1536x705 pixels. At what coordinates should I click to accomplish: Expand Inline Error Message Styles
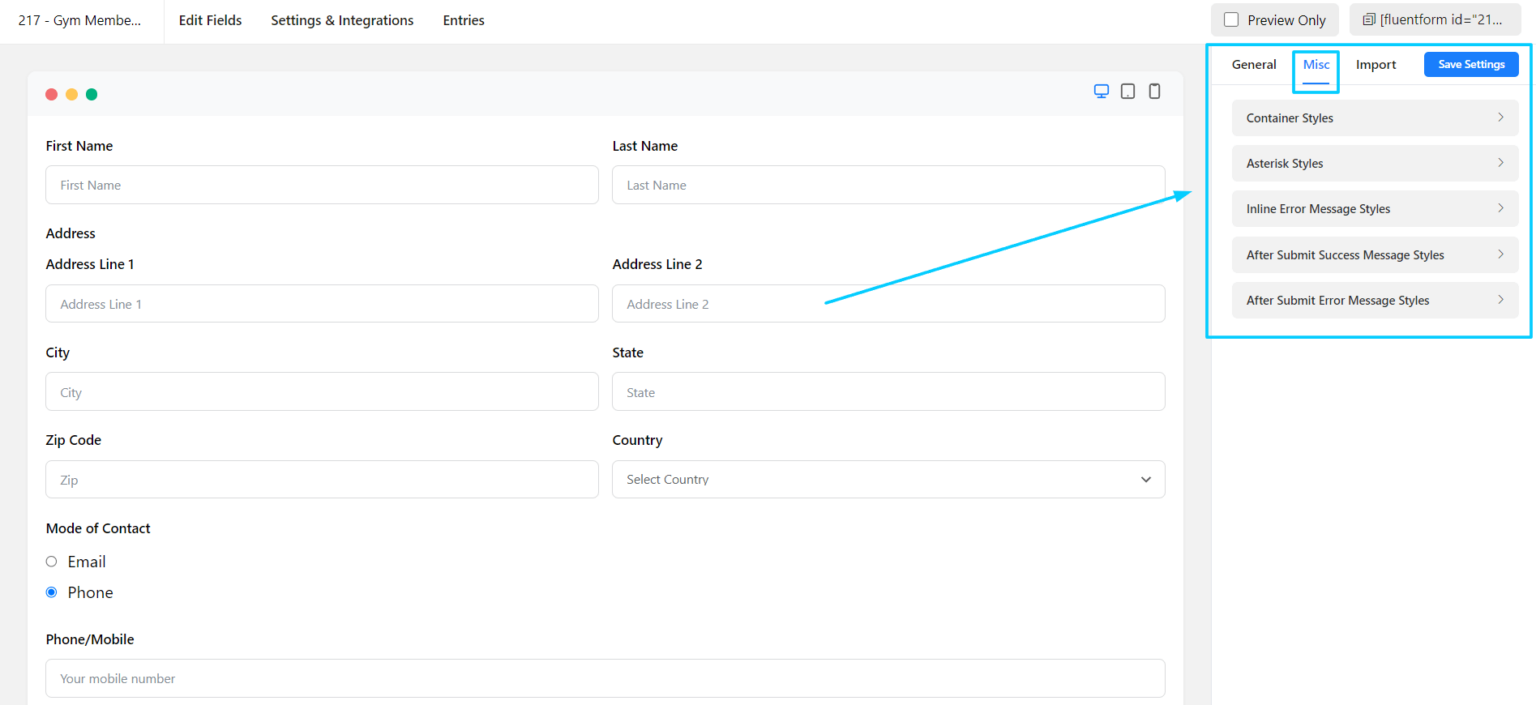1374,209
